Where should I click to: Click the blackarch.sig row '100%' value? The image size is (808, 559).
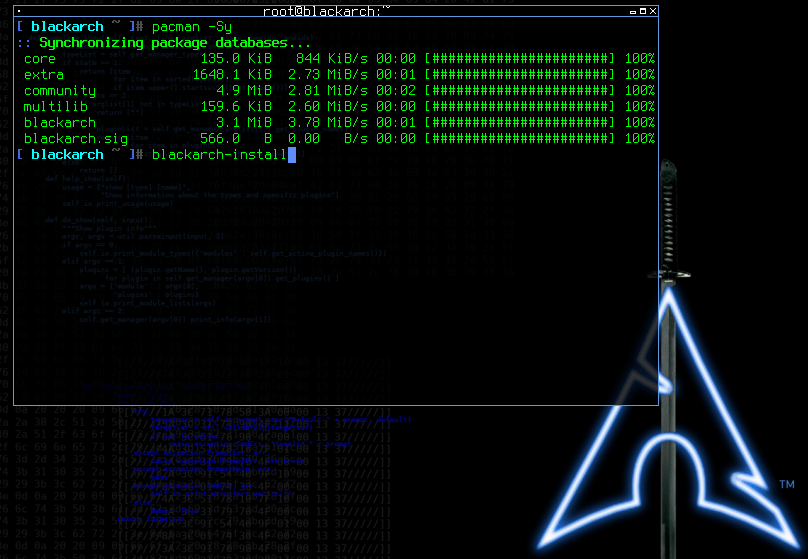pyautogui.click(x=639, y=139)
